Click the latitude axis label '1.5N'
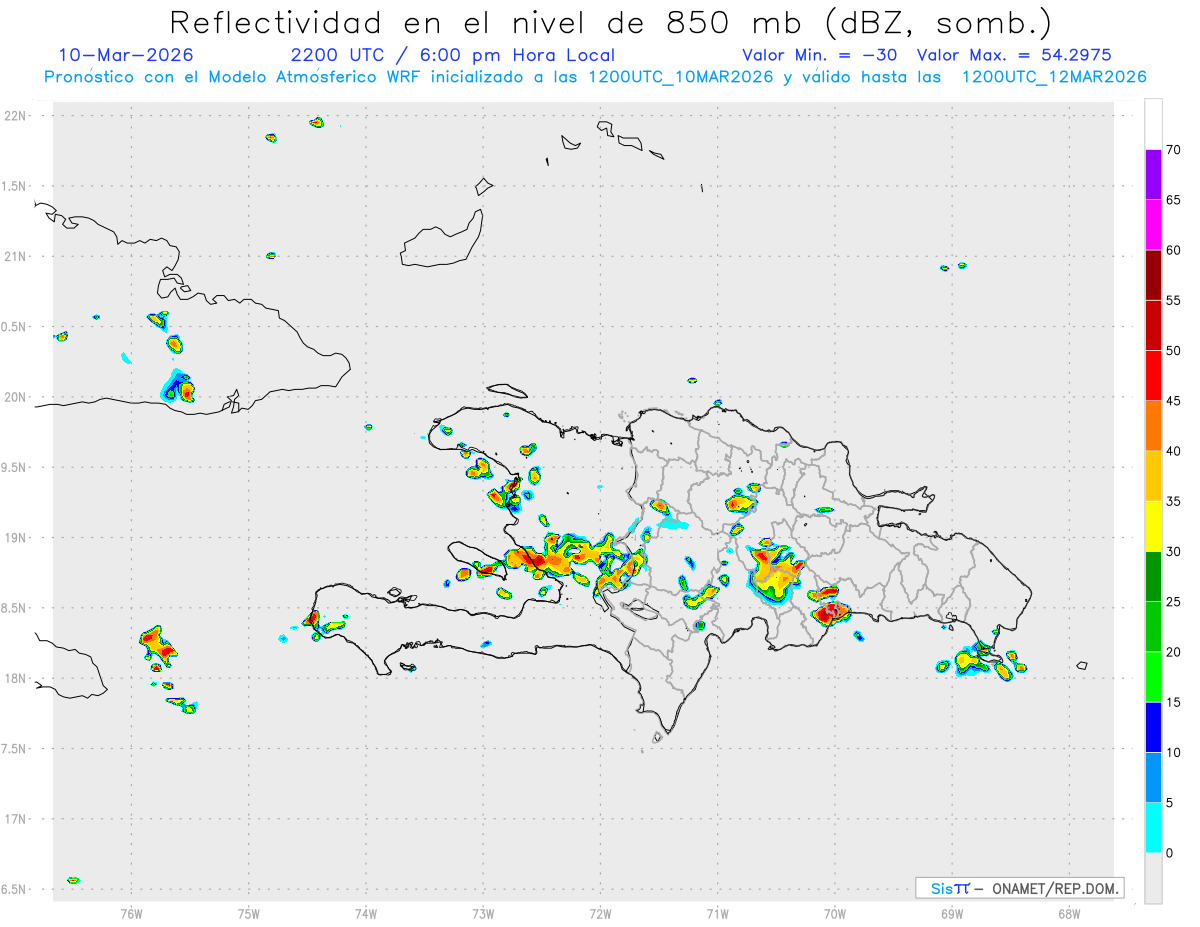This screenshot has height=927, width=1200. coord(14,186)
